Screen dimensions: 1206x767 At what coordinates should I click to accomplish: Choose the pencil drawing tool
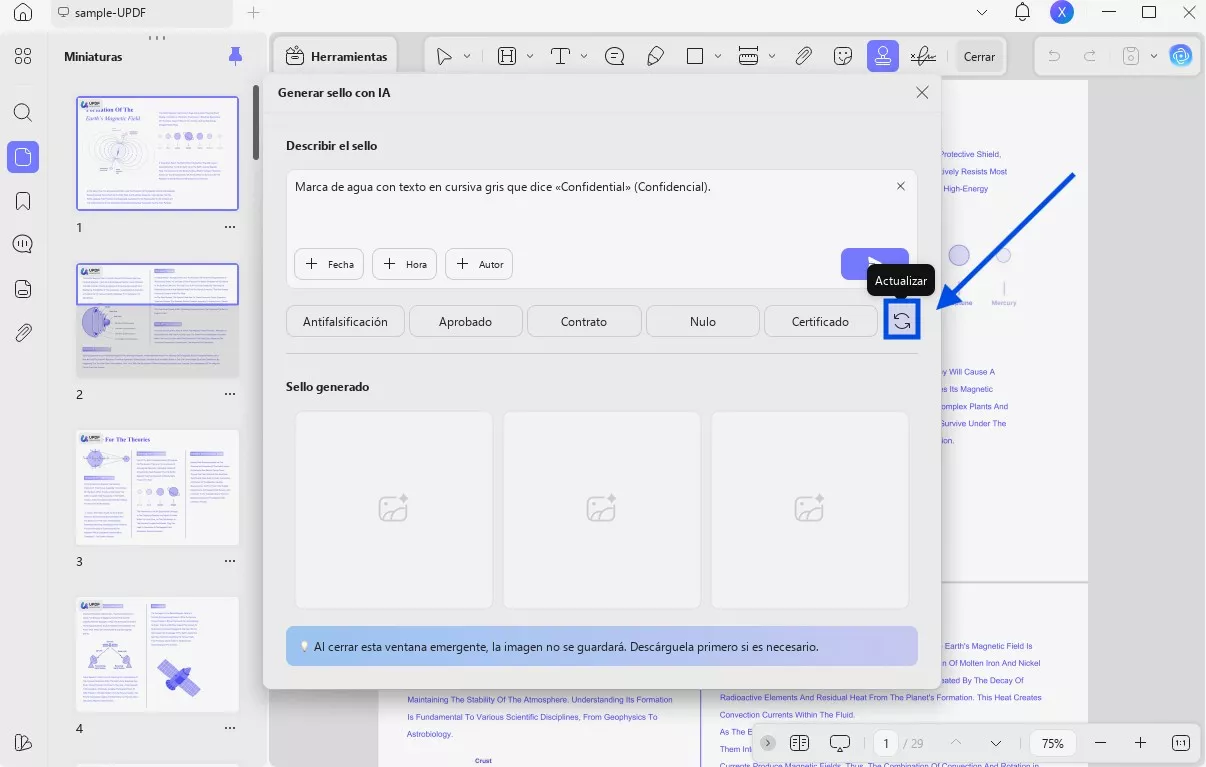click(655, 56)
